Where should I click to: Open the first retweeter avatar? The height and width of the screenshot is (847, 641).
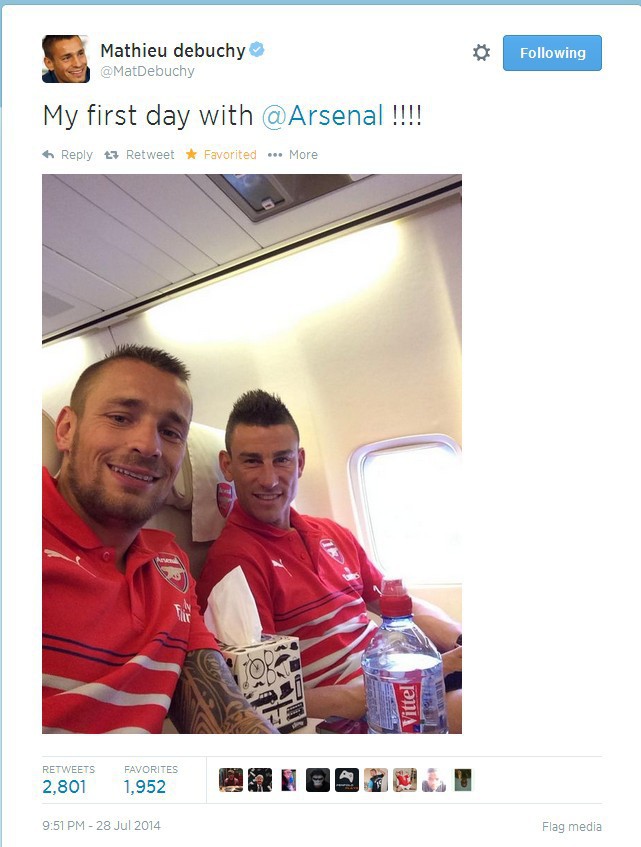(x=231, y=780)
